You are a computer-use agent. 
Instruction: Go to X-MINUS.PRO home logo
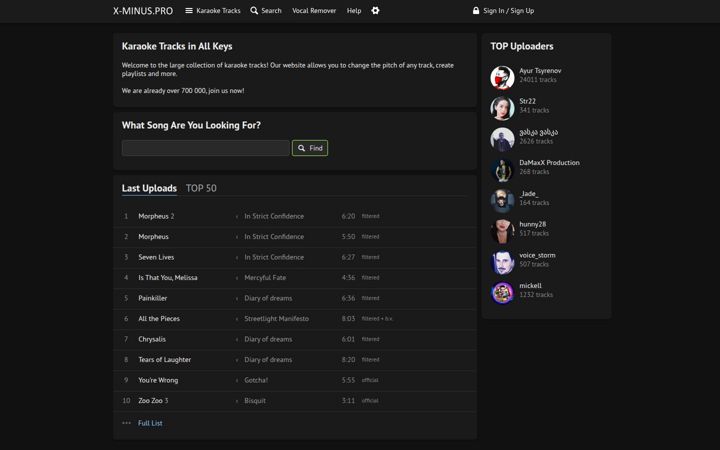[x=143, y=11]
